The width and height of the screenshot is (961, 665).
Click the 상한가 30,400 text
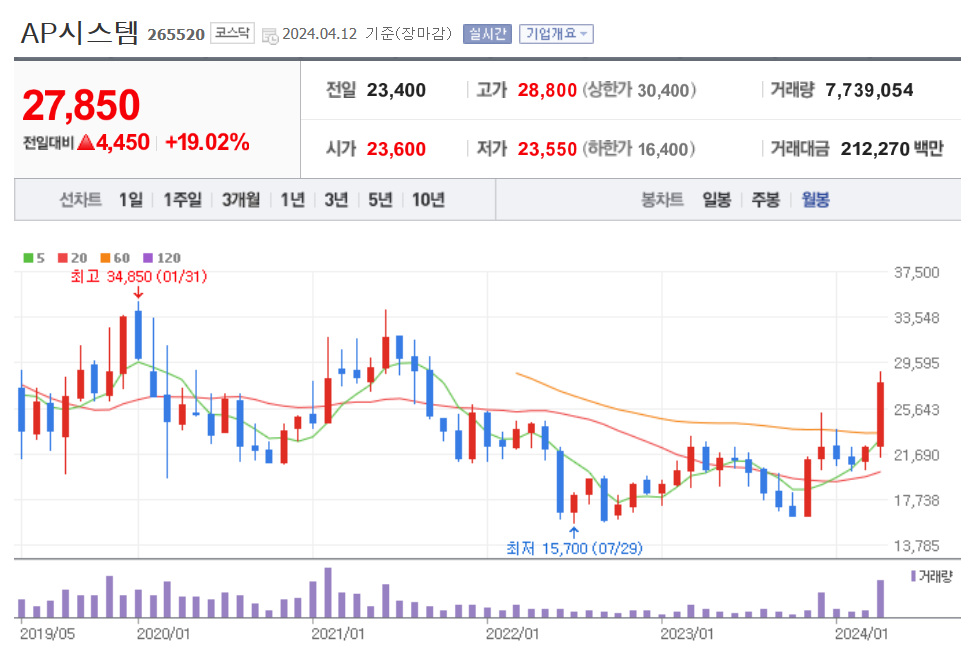tap(639, 90)
